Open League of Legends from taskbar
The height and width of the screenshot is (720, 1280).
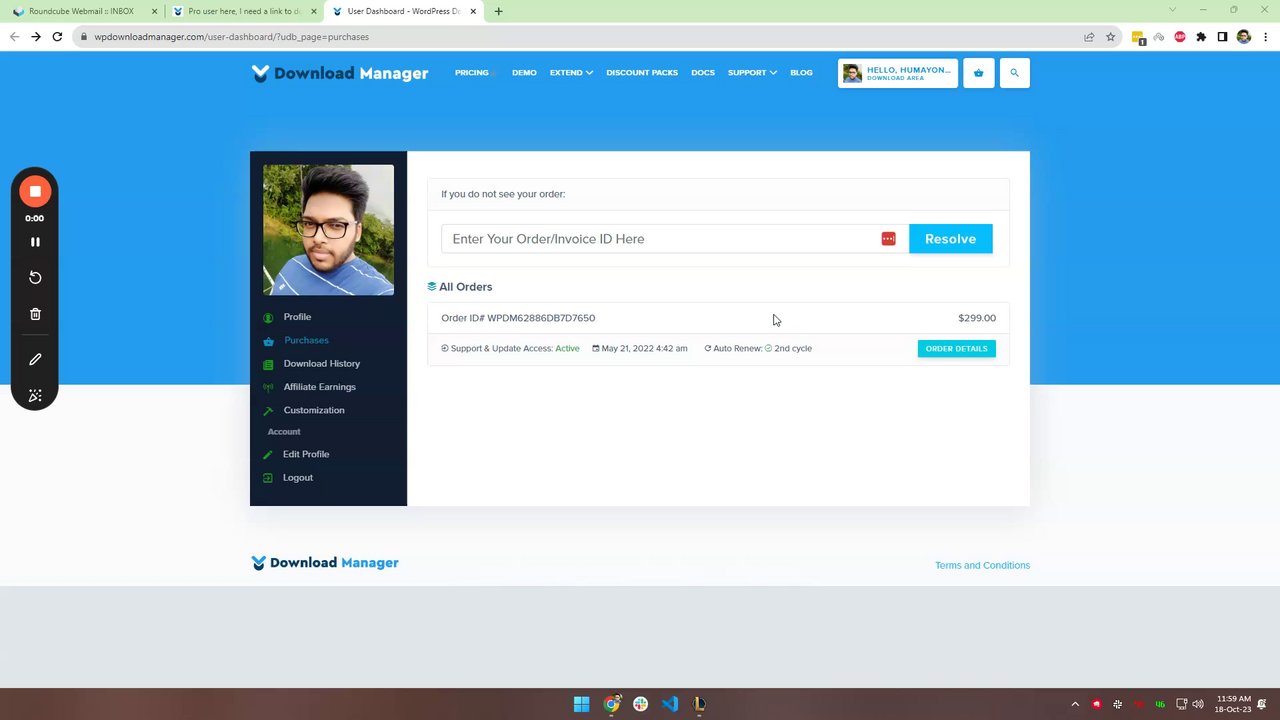click(699, 704)
